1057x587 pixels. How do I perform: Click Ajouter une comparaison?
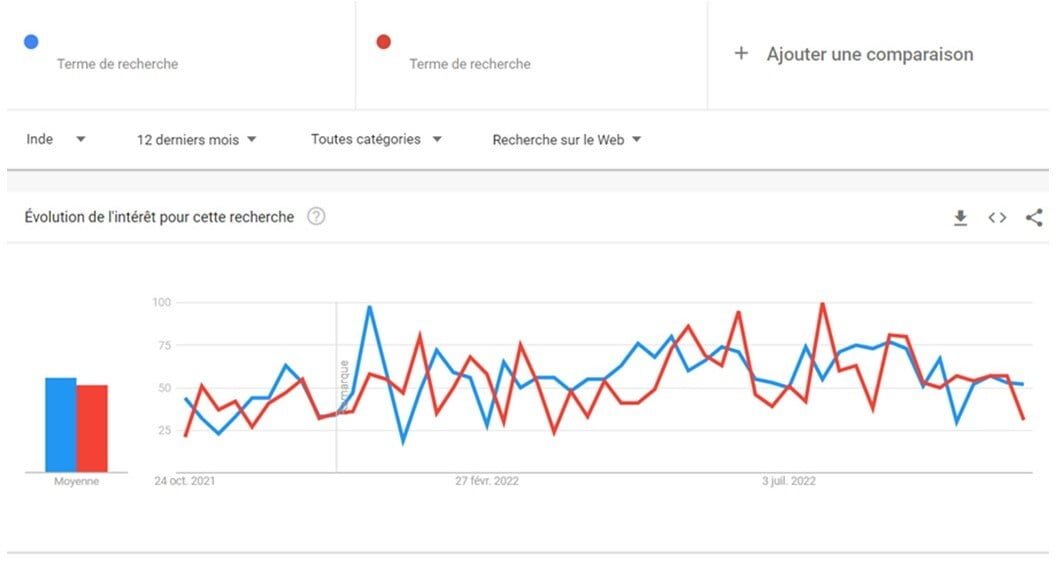[x=869, y=54]
